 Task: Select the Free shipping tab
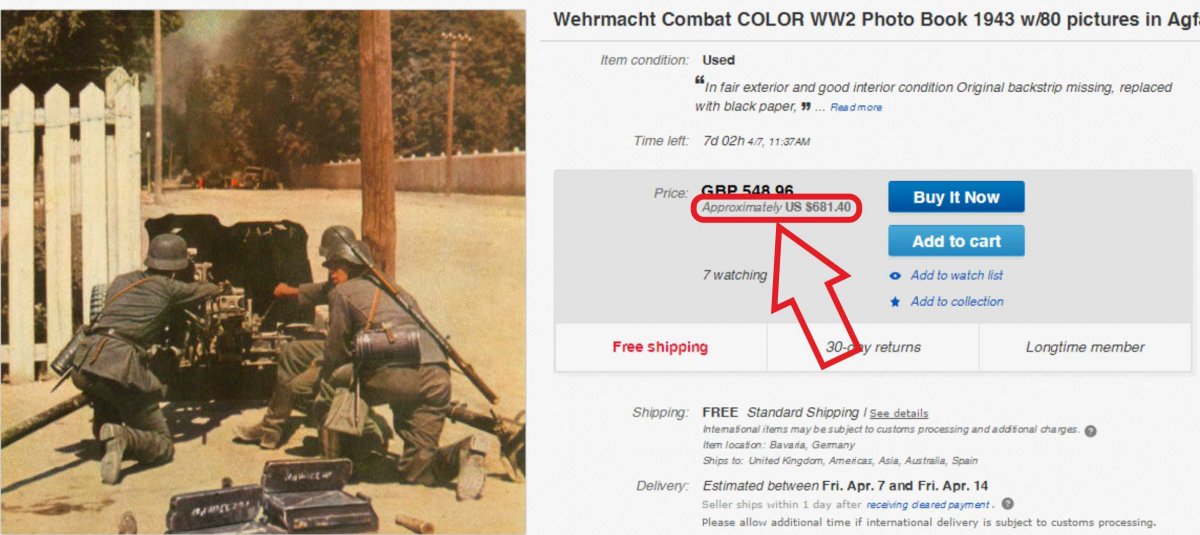pyautogui.click(x=660, y=347)
